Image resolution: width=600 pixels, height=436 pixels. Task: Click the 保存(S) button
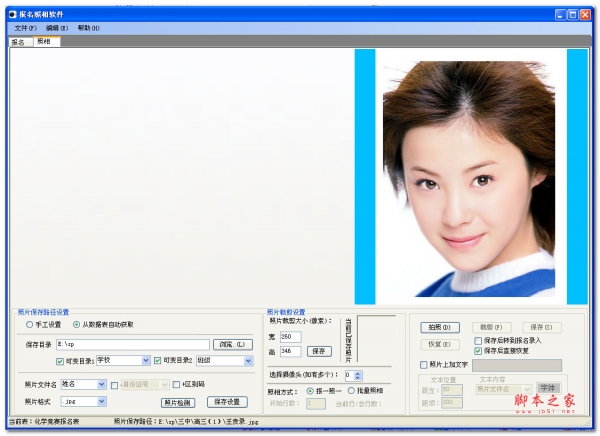tap(541, 327)
